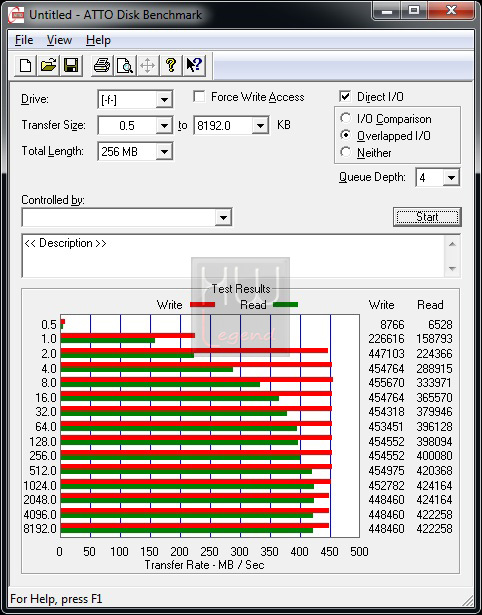This screenshot has height=615, width=482.
Task: Click the red write bar for 1.0 KB
Action: click(128, 336)
